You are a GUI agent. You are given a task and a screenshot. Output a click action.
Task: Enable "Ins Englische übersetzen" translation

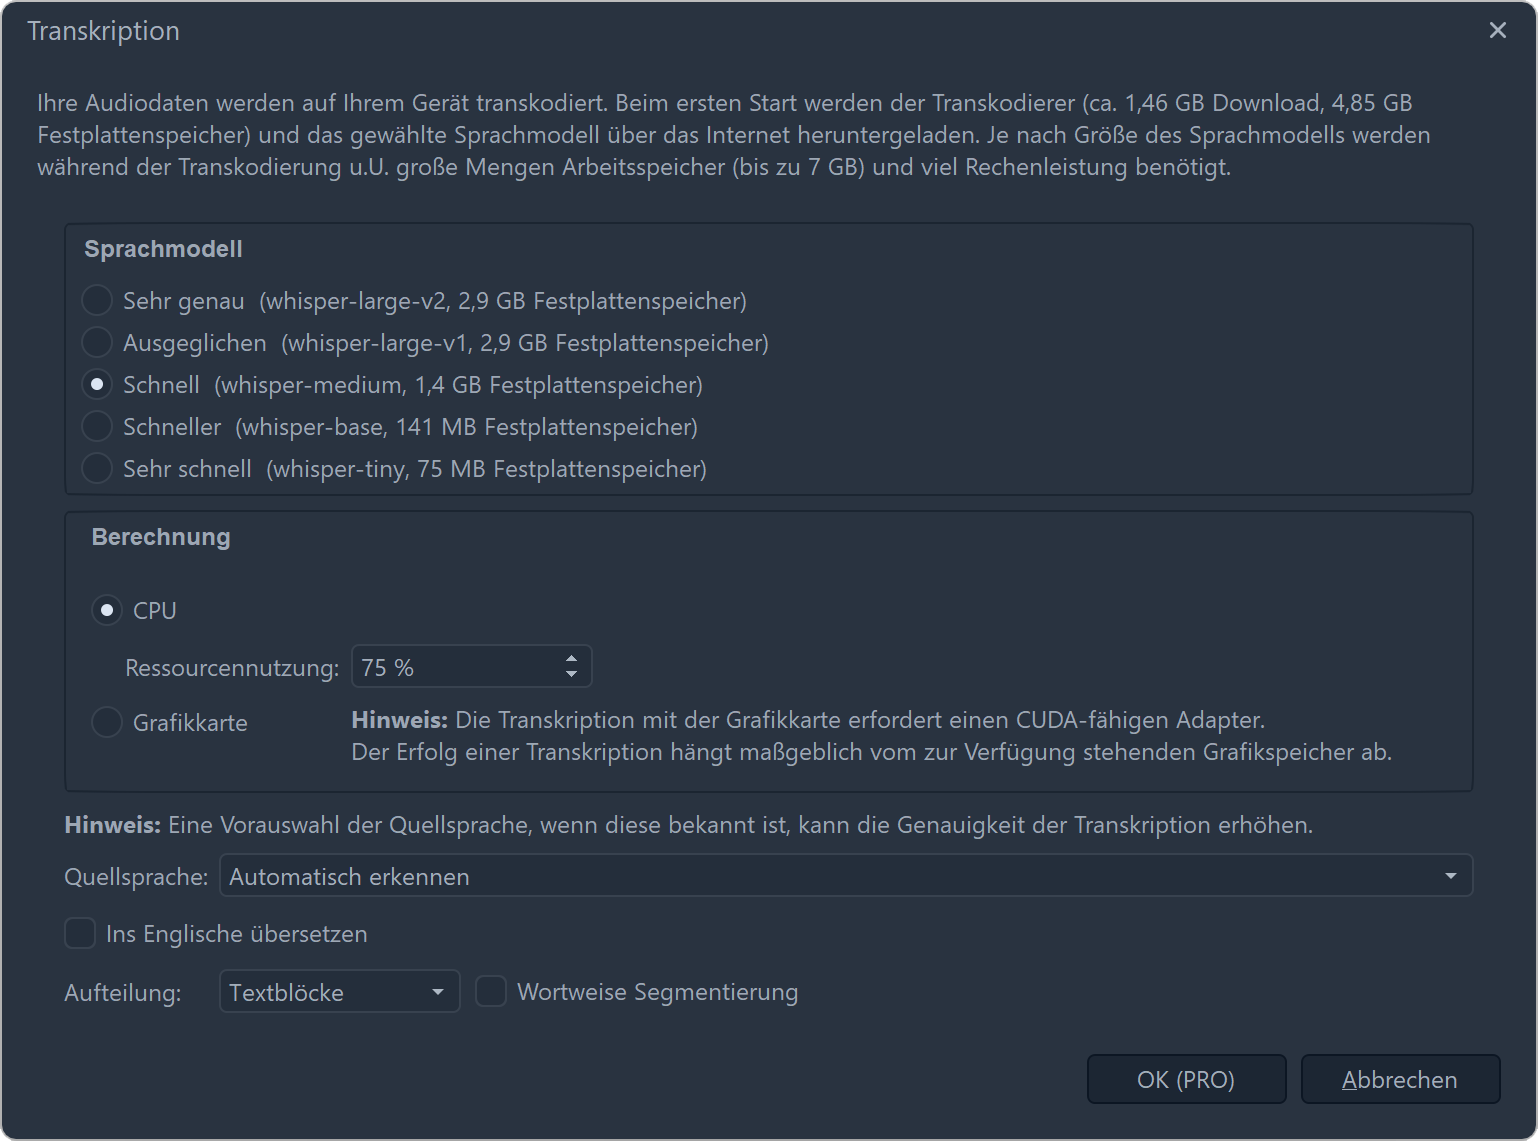(x=80, y=933)
